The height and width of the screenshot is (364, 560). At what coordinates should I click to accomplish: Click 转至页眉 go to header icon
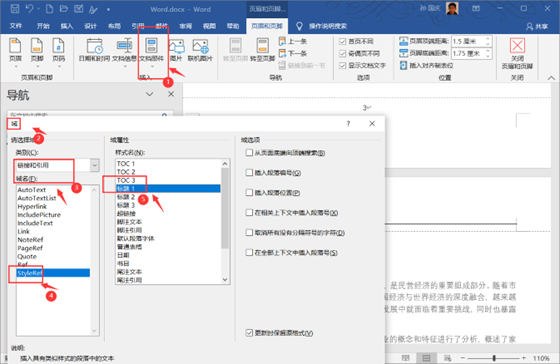tap(236, 46)
